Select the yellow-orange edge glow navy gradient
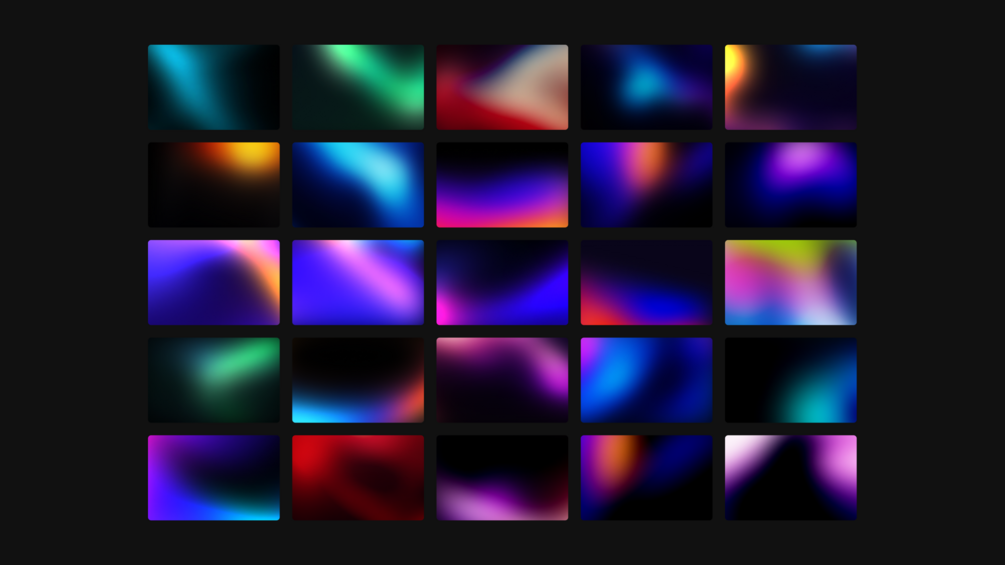The width and height of the screenshot is (1005, 565). pyautogui.click(x=790, y=87)
